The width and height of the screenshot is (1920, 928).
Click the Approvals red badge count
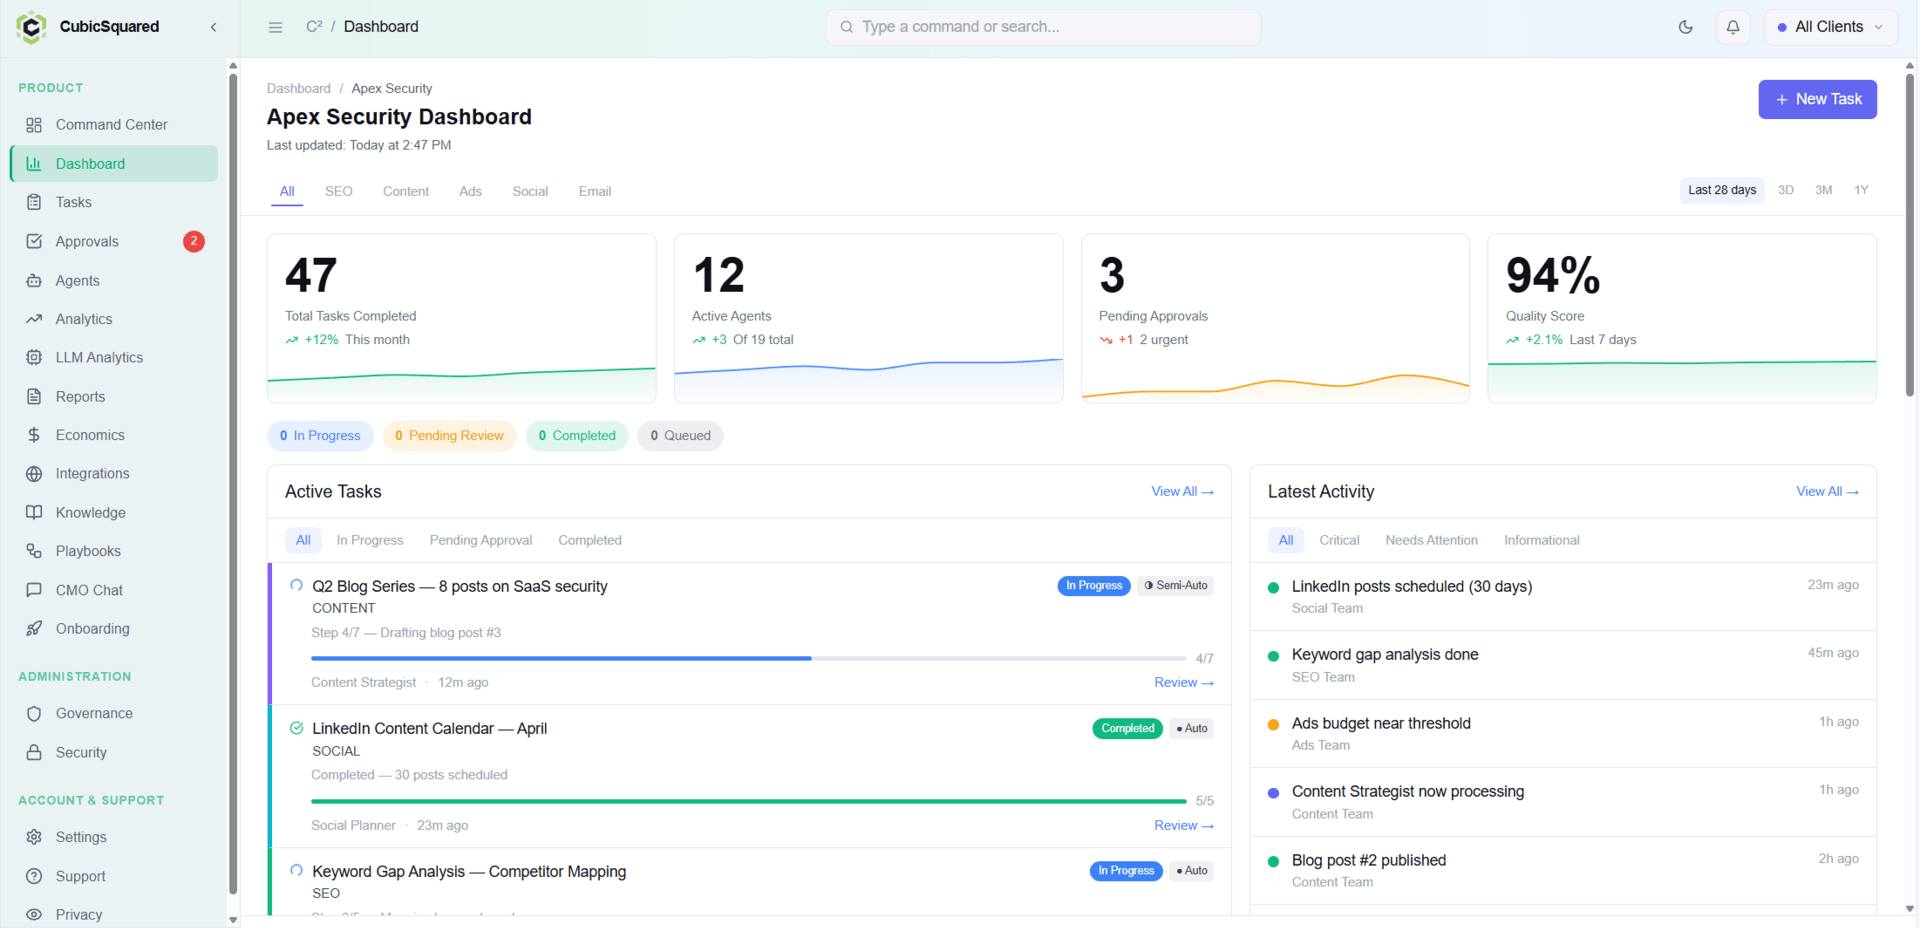(194, 241)
